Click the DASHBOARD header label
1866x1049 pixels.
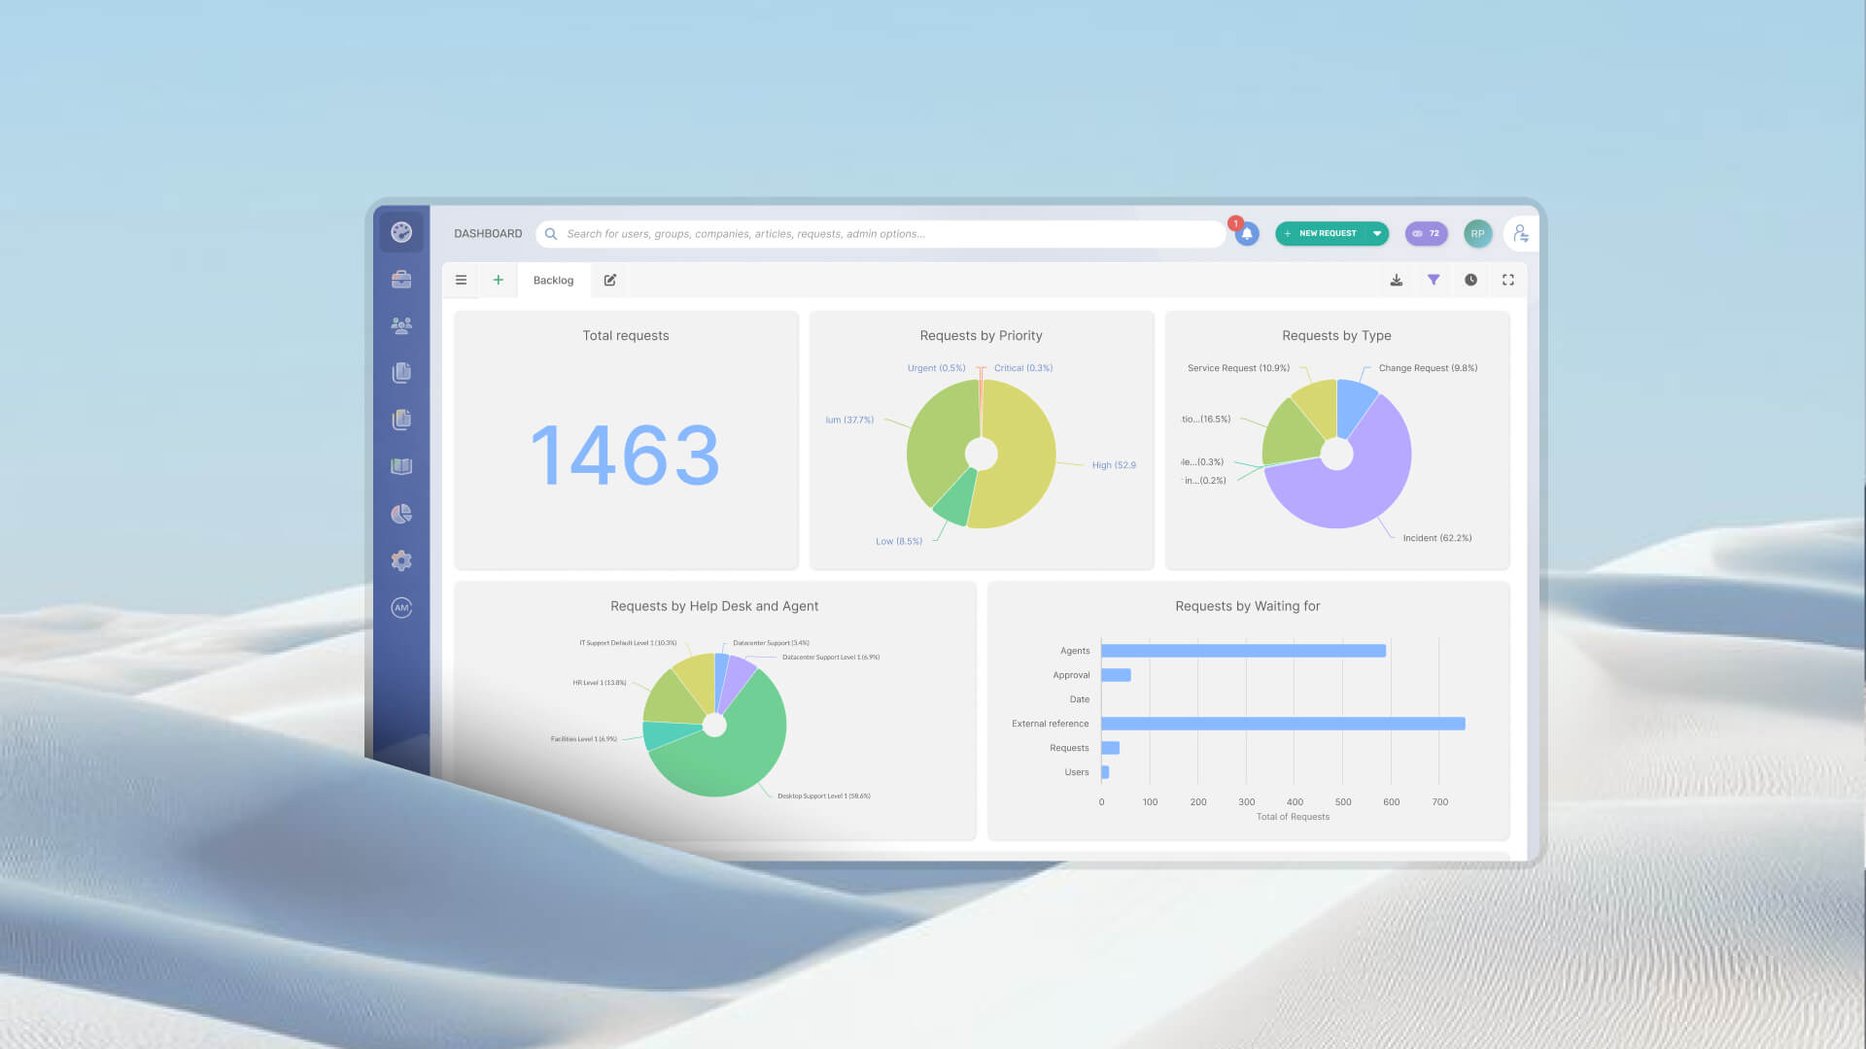click(488, 234)
